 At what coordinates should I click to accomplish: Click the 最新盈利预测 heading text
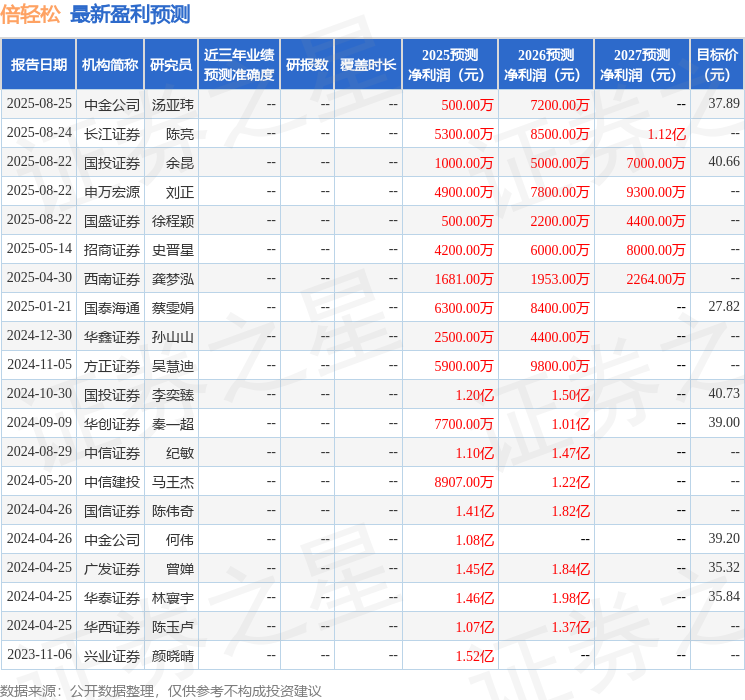(130, 14)
